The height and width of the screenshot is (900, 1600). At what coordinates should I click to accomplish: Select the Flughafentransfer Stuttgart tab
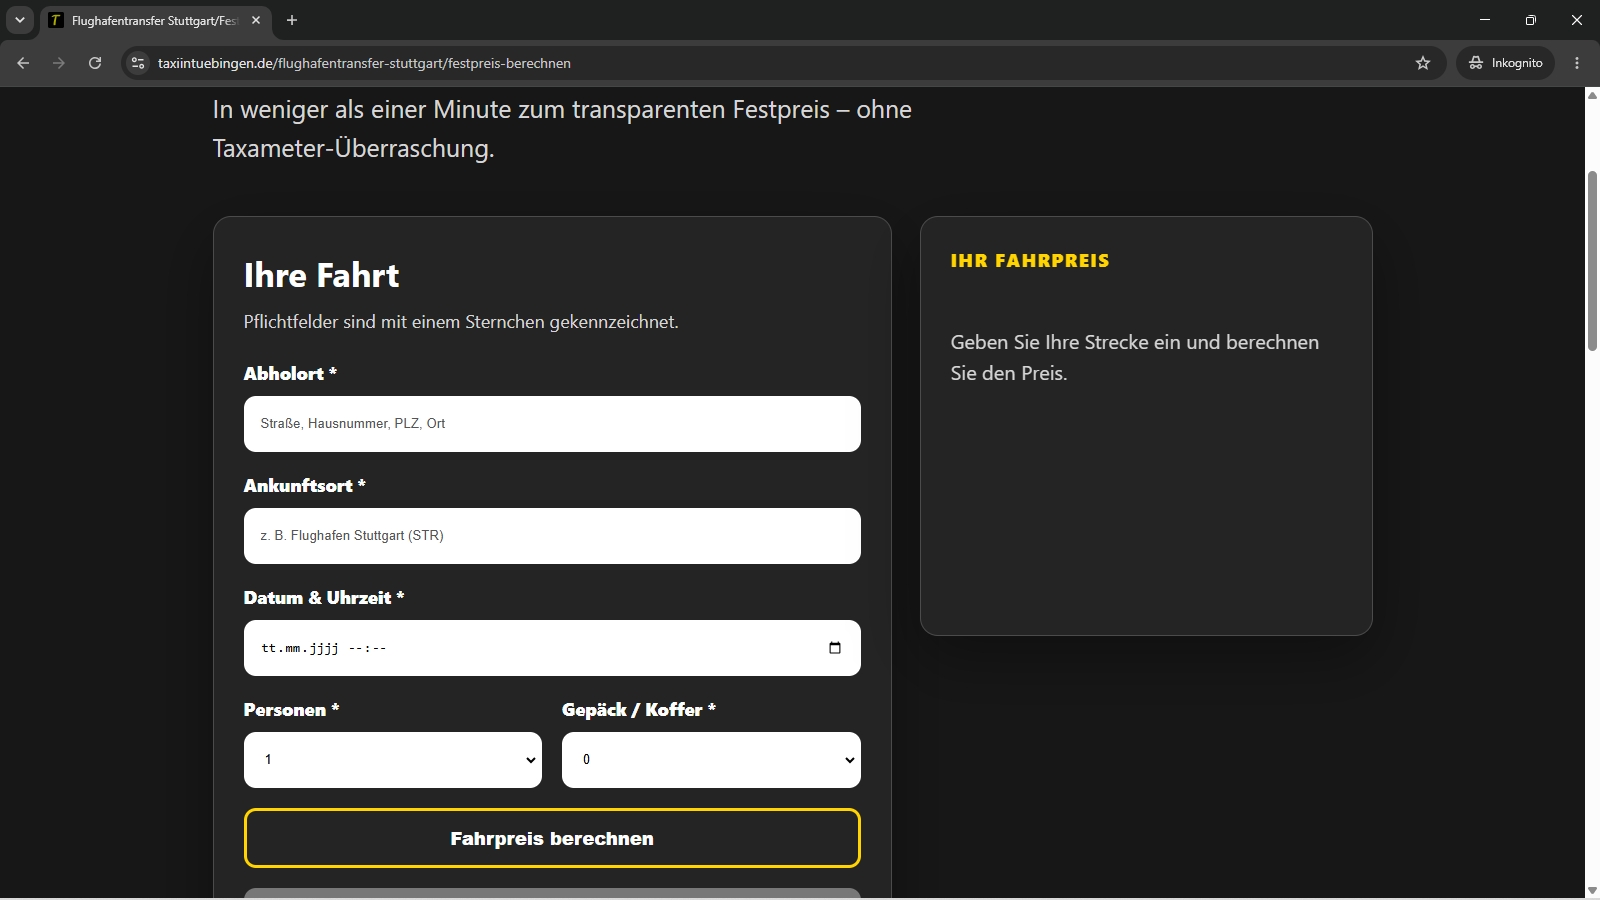[155, 21]
